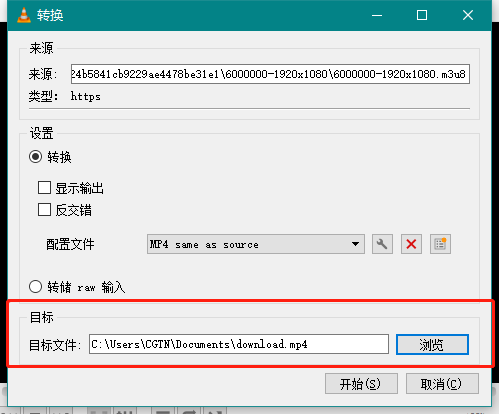Click the VLC cone icon in title bar

click(24, 15)
